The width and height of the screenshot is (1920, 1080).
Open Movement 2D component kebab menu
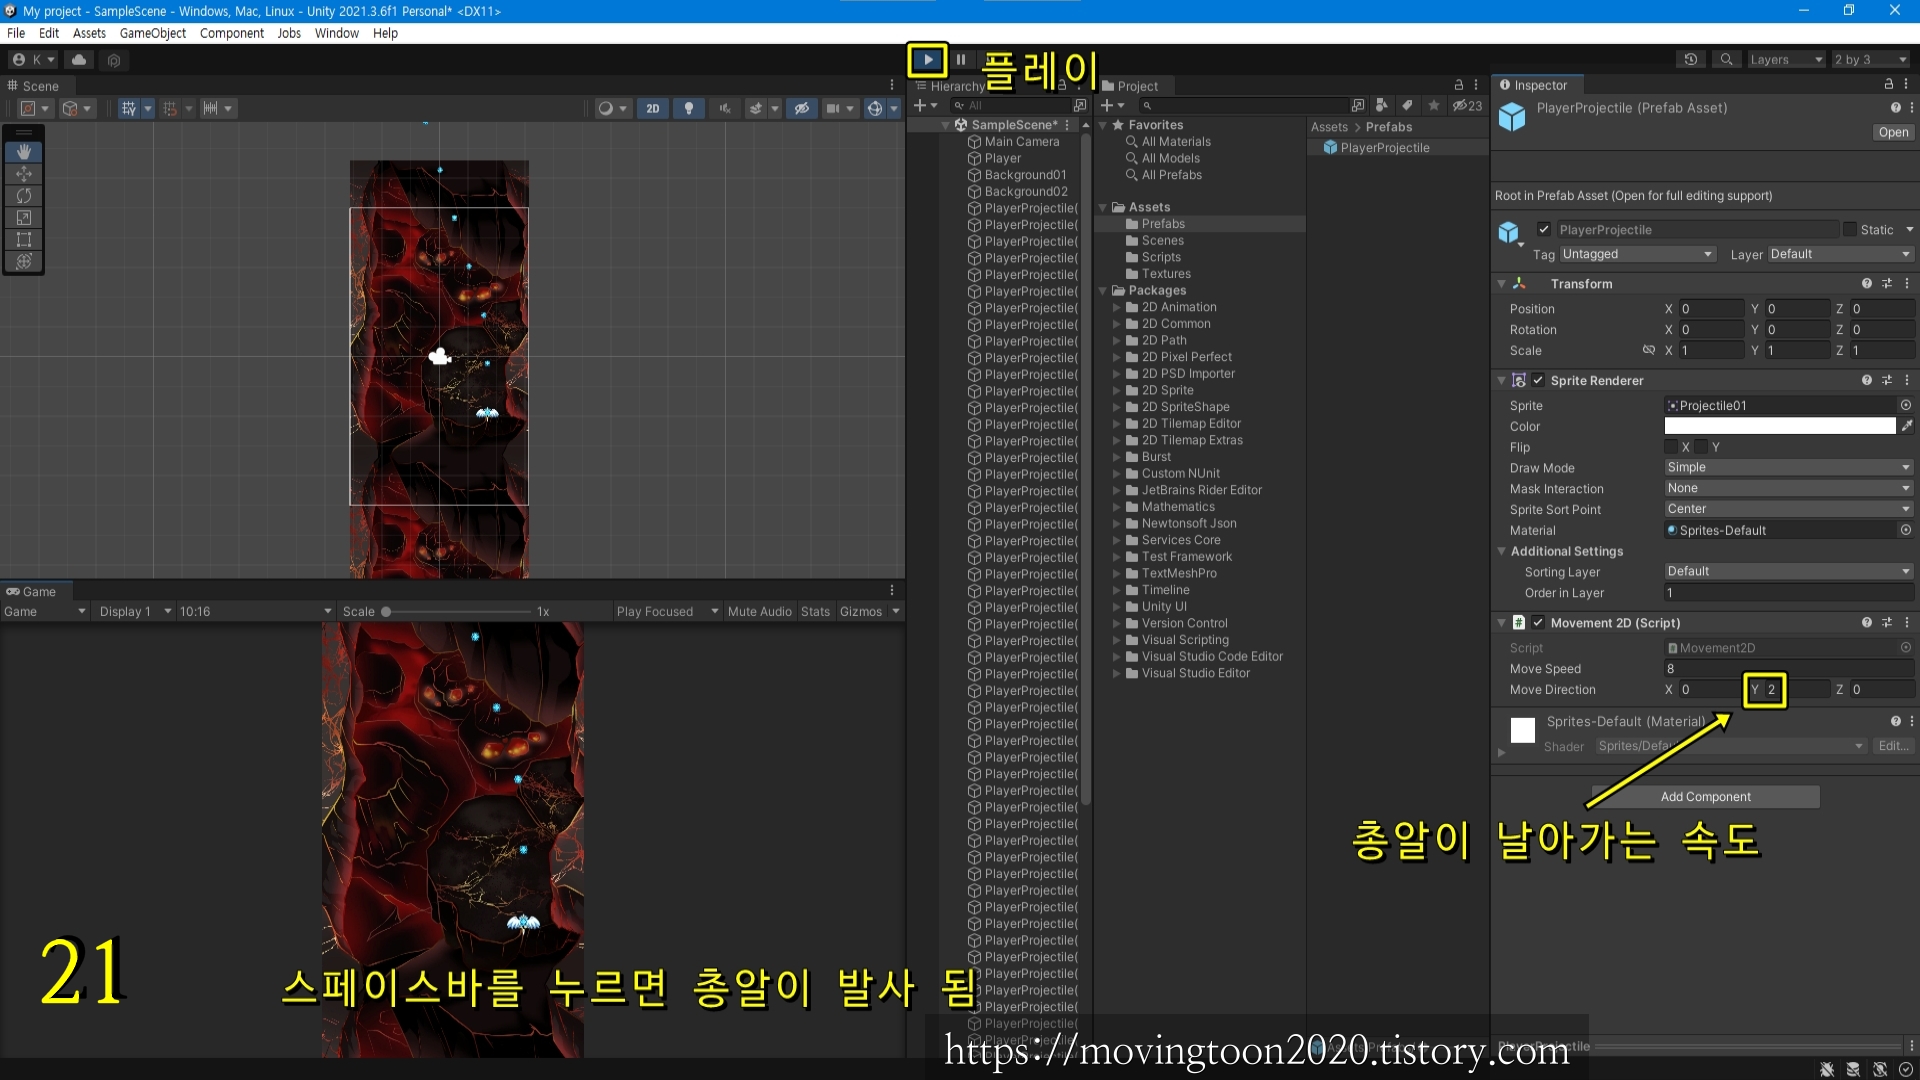click(x=1907, y=623)
